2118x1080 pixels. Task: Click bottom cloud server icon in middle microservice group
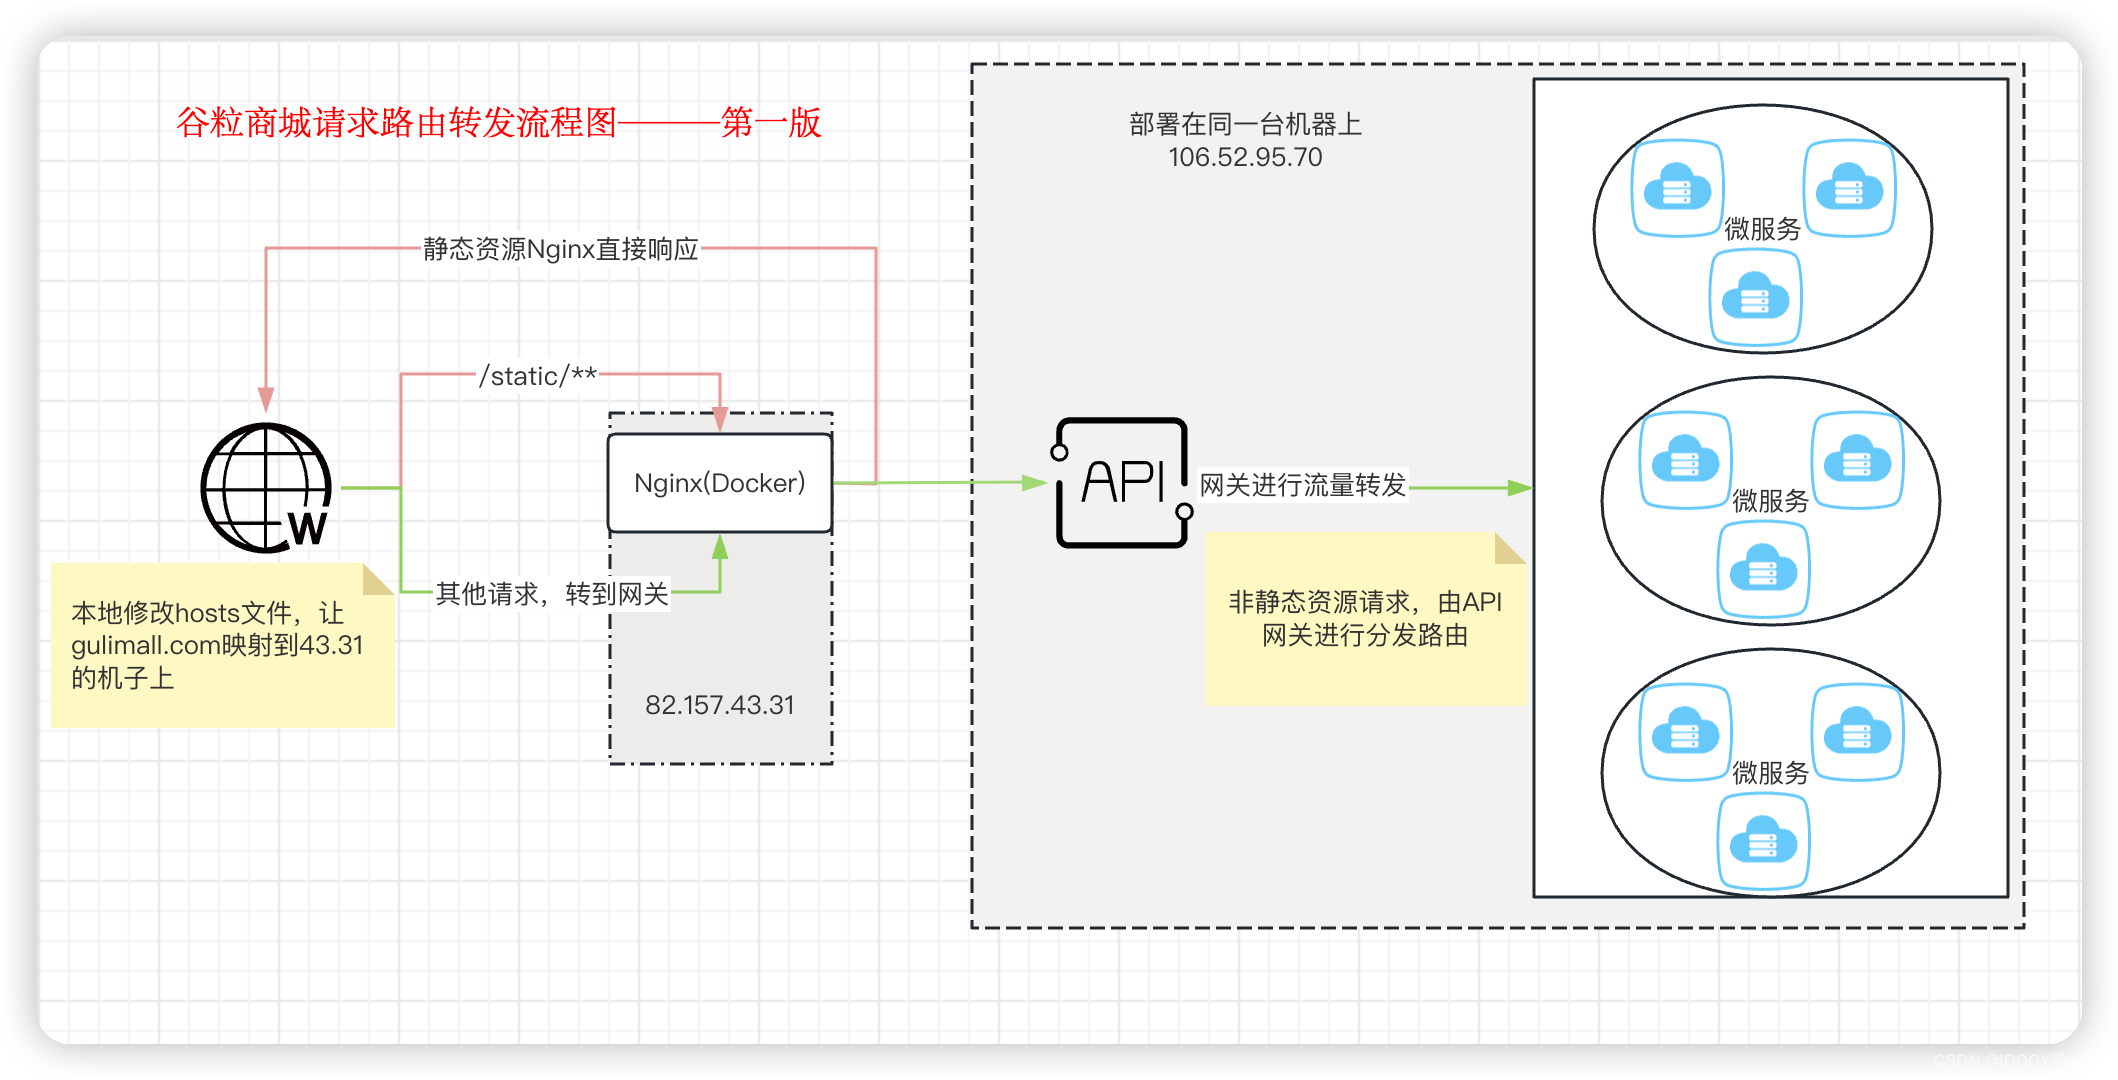pos(1763,569)
